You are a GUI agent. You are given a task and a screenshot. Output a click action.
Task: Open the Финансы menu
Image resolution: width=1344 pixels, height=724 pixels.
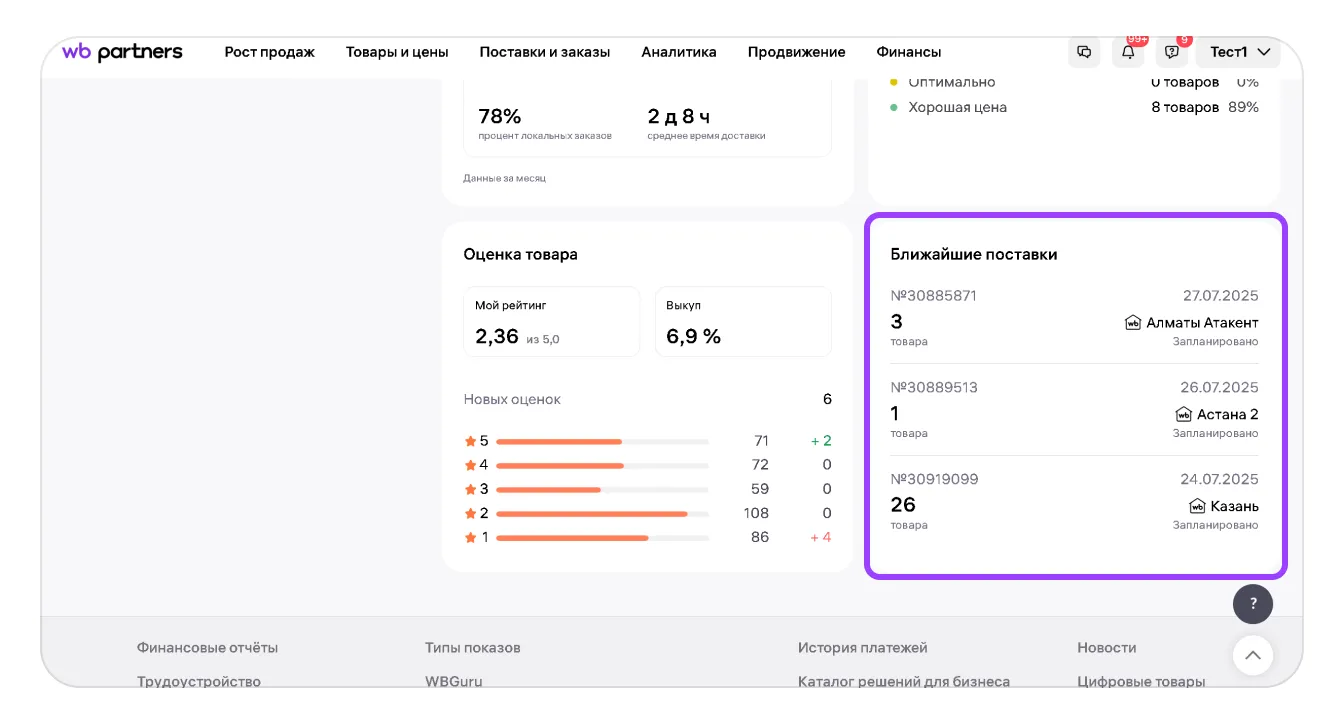coord(908,52)
